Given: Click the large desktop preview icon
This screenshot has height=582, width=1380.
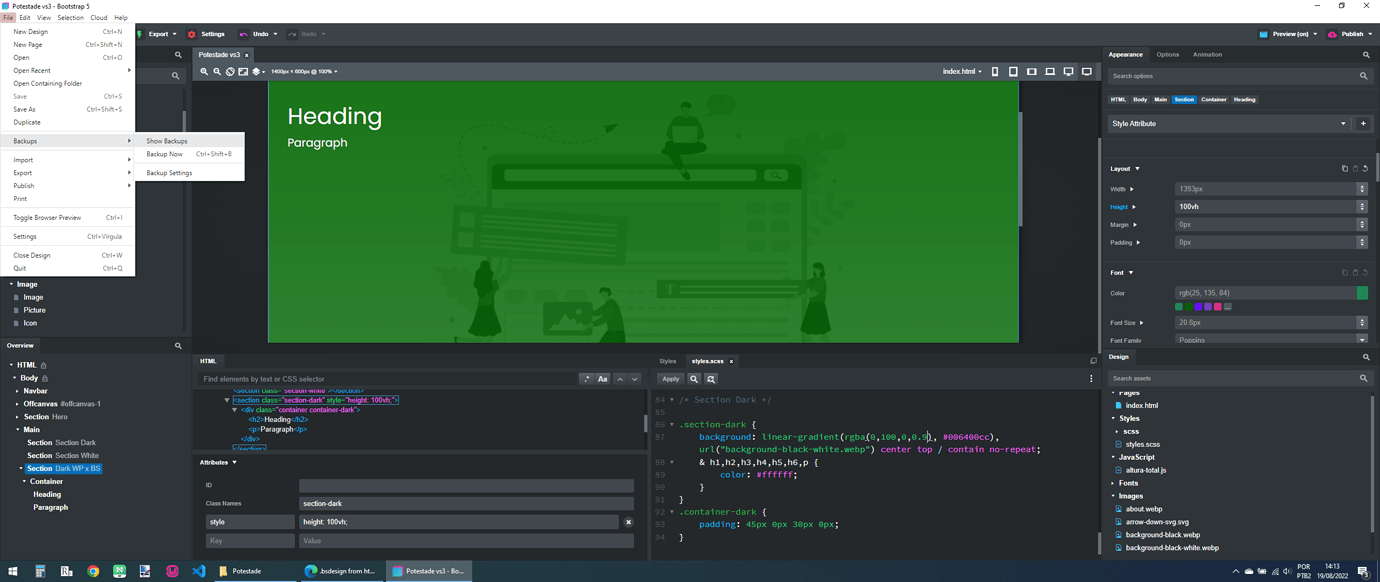Looking at the screenshot, I should pos(1087,71).
